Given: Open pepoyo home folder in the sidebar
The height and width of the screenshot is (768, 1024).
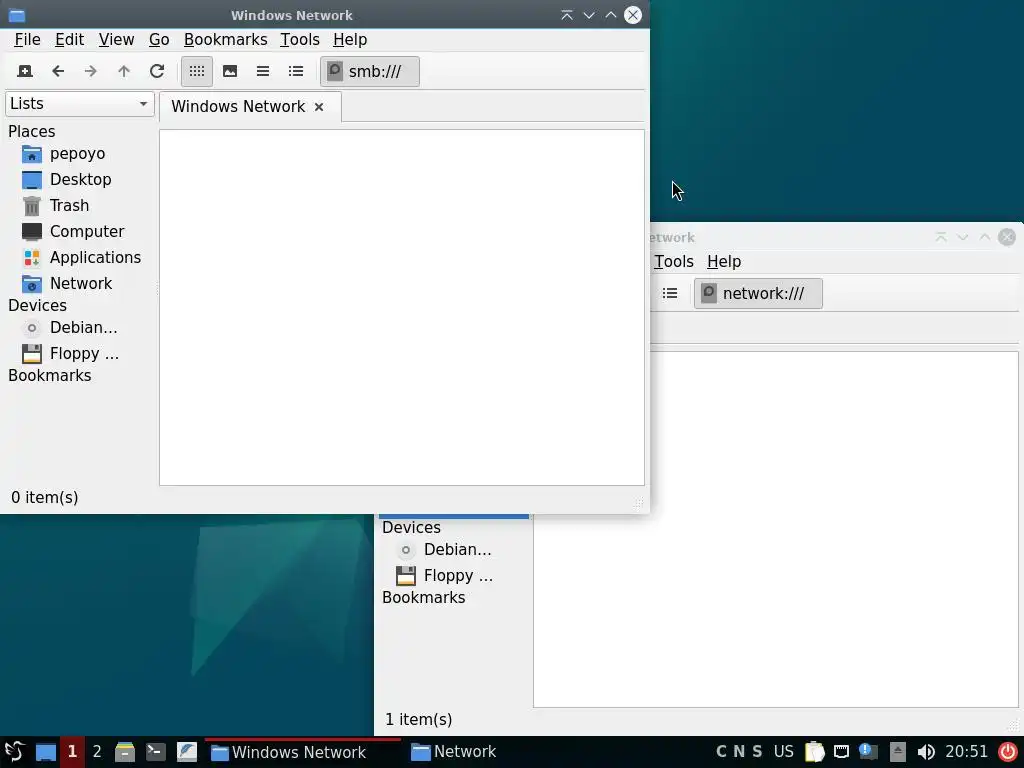Looking at the screenshot, I should coord(78,154).
